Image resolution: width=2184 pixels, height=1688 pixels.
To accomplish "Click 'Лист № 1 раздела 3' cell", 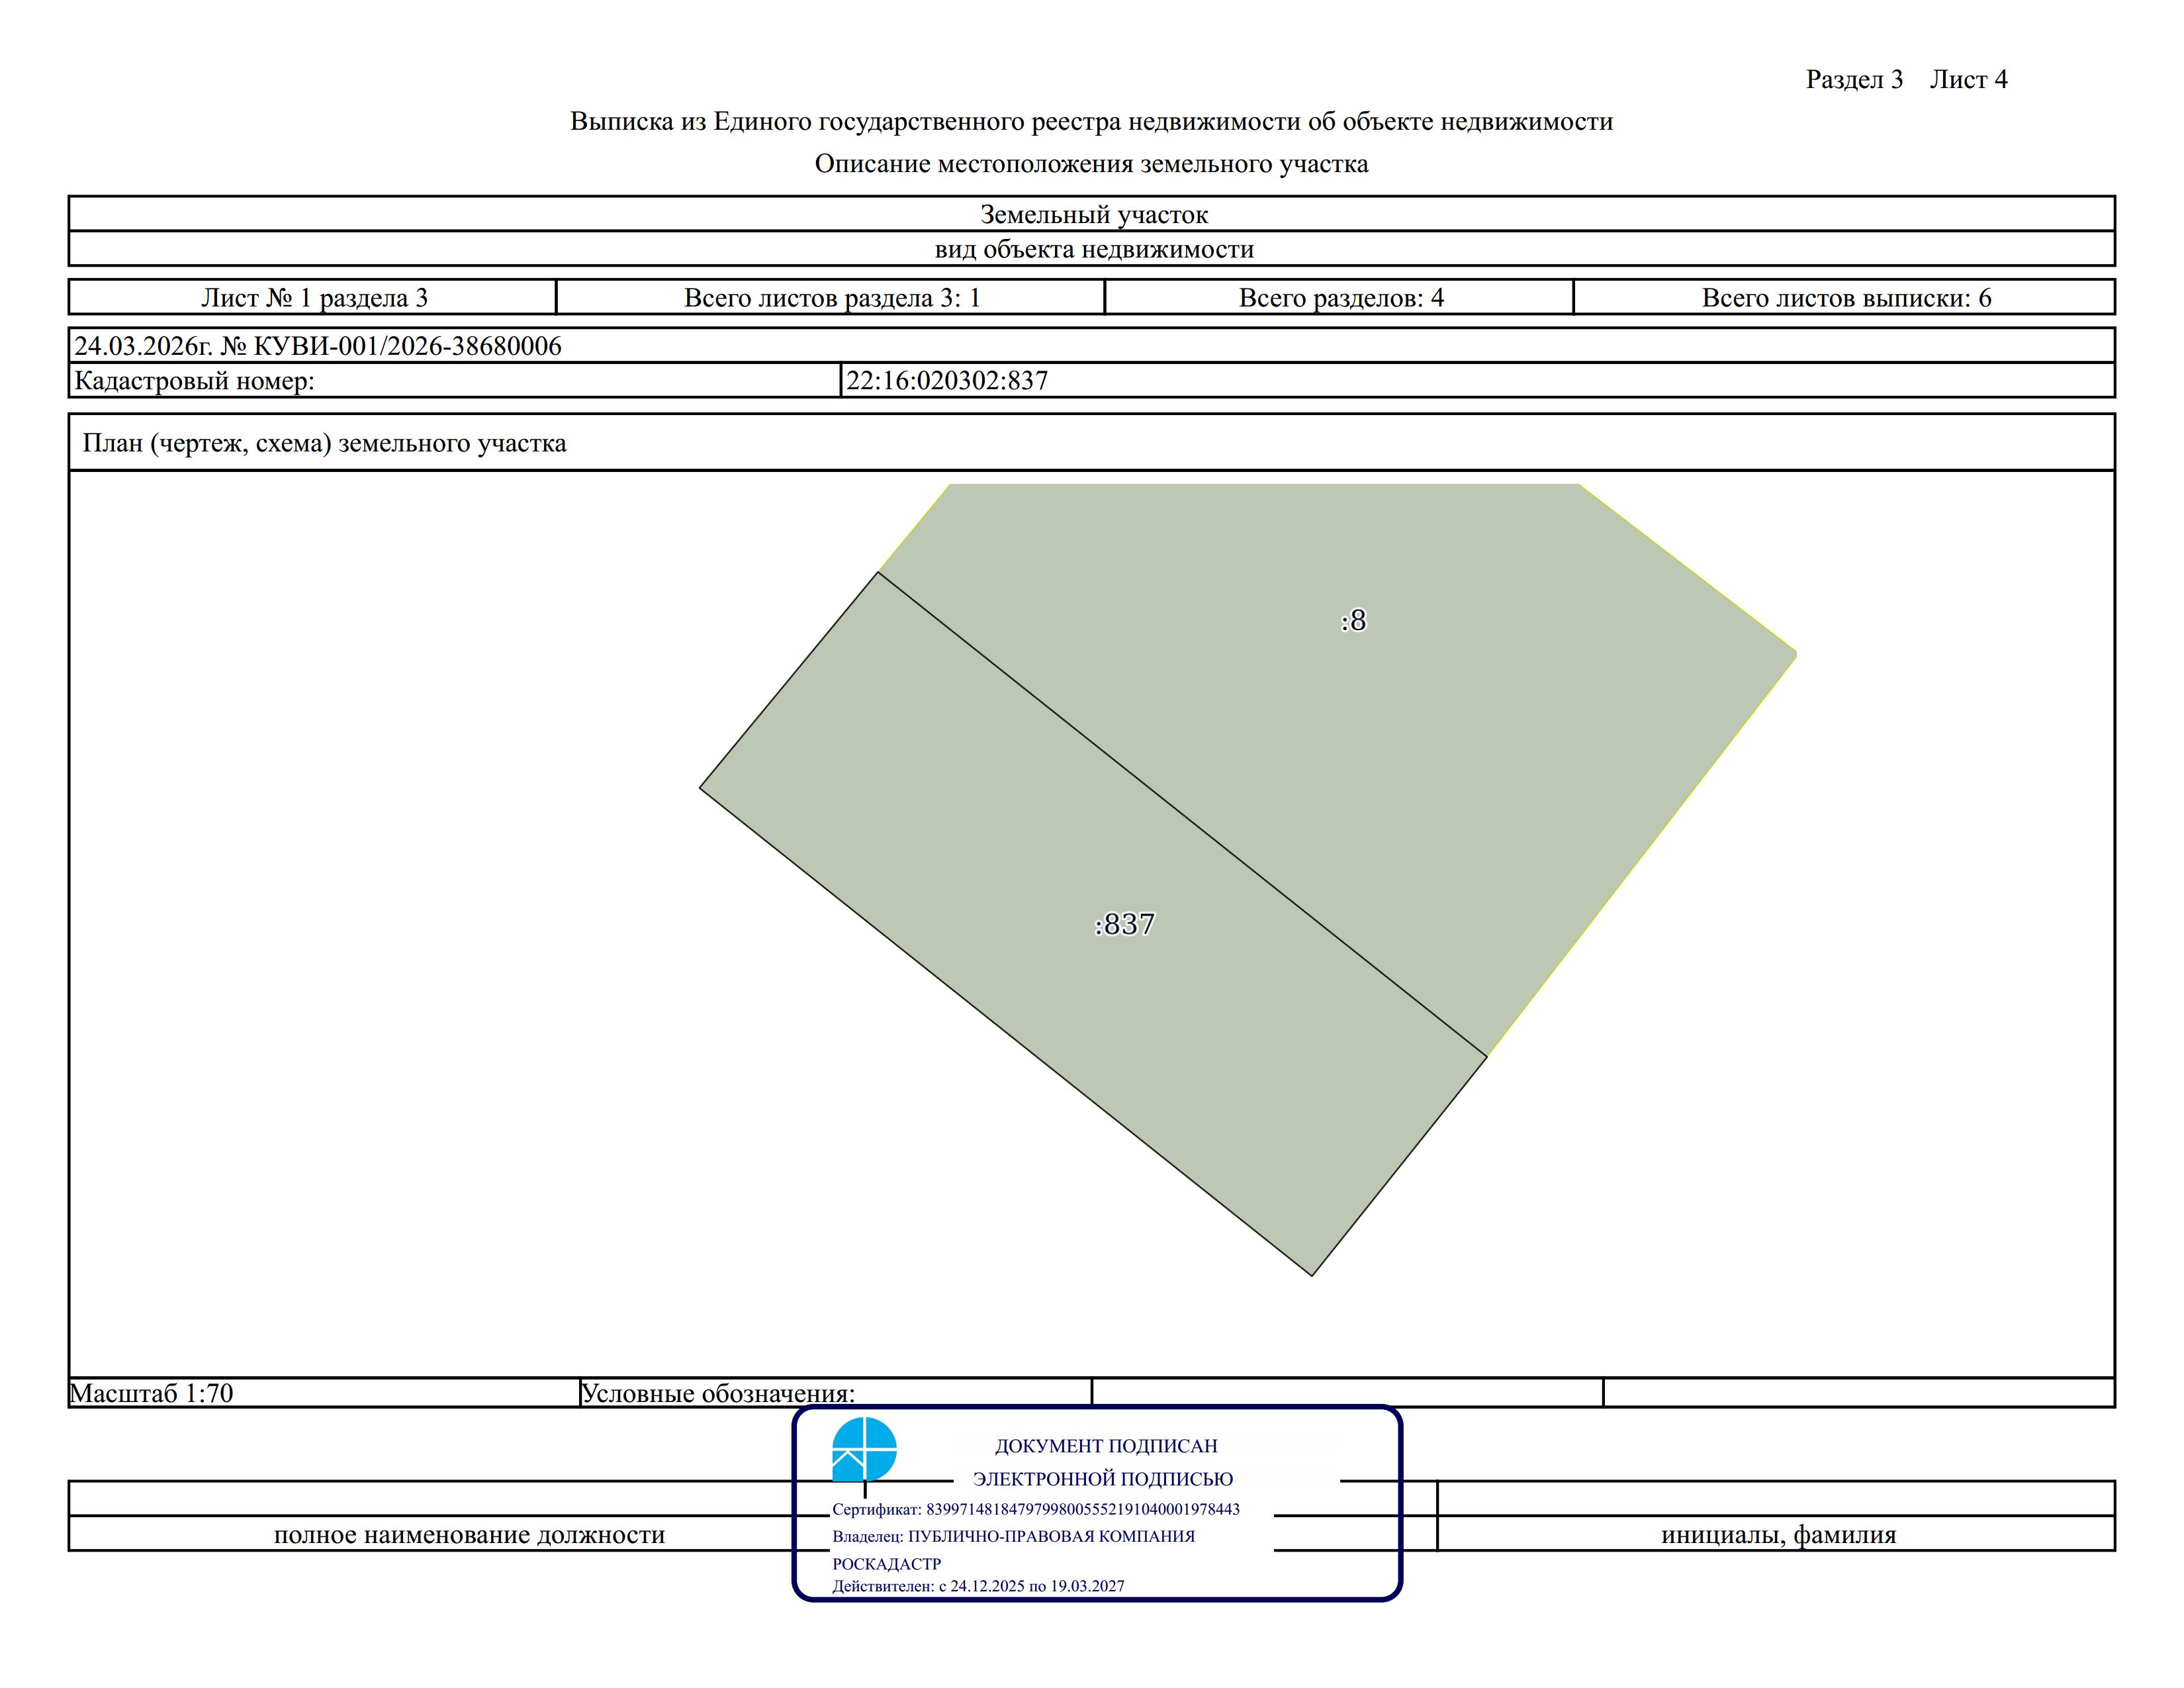I will pos(313,297).
